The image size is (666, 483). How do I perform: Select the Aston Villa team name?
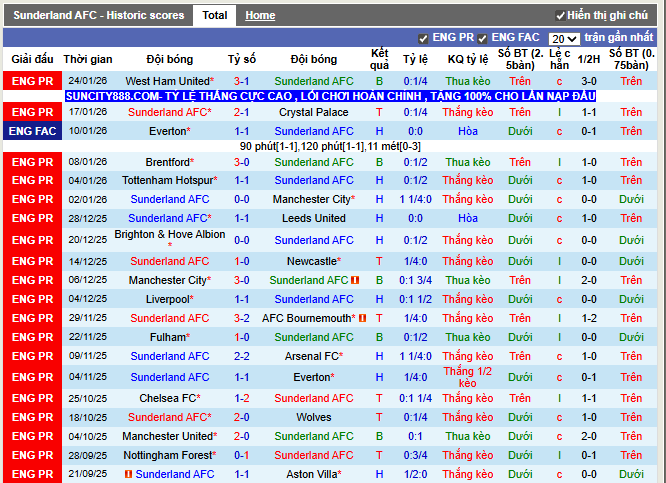click(x=313, y=474)
